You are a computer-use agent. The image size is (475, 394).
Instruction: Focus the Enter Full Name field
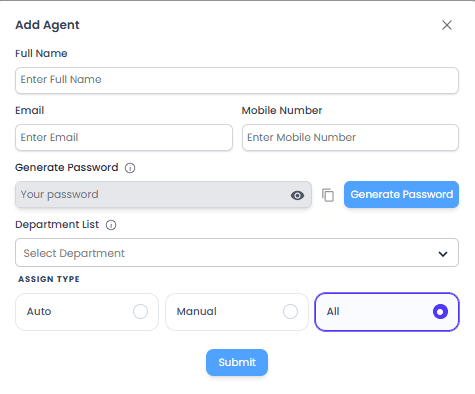[x=237, y=80]
